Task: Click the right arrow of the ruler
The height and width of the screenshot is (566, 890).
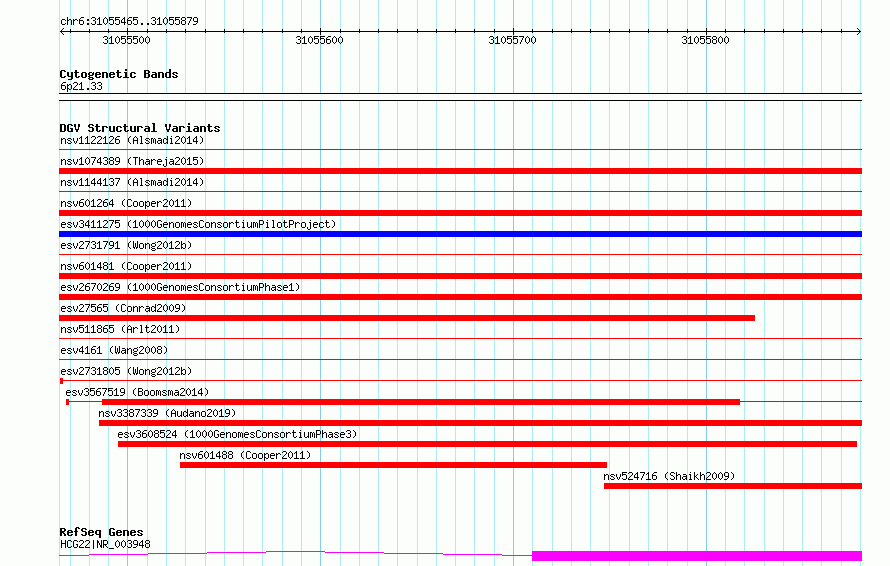Action: coord(859,32)
